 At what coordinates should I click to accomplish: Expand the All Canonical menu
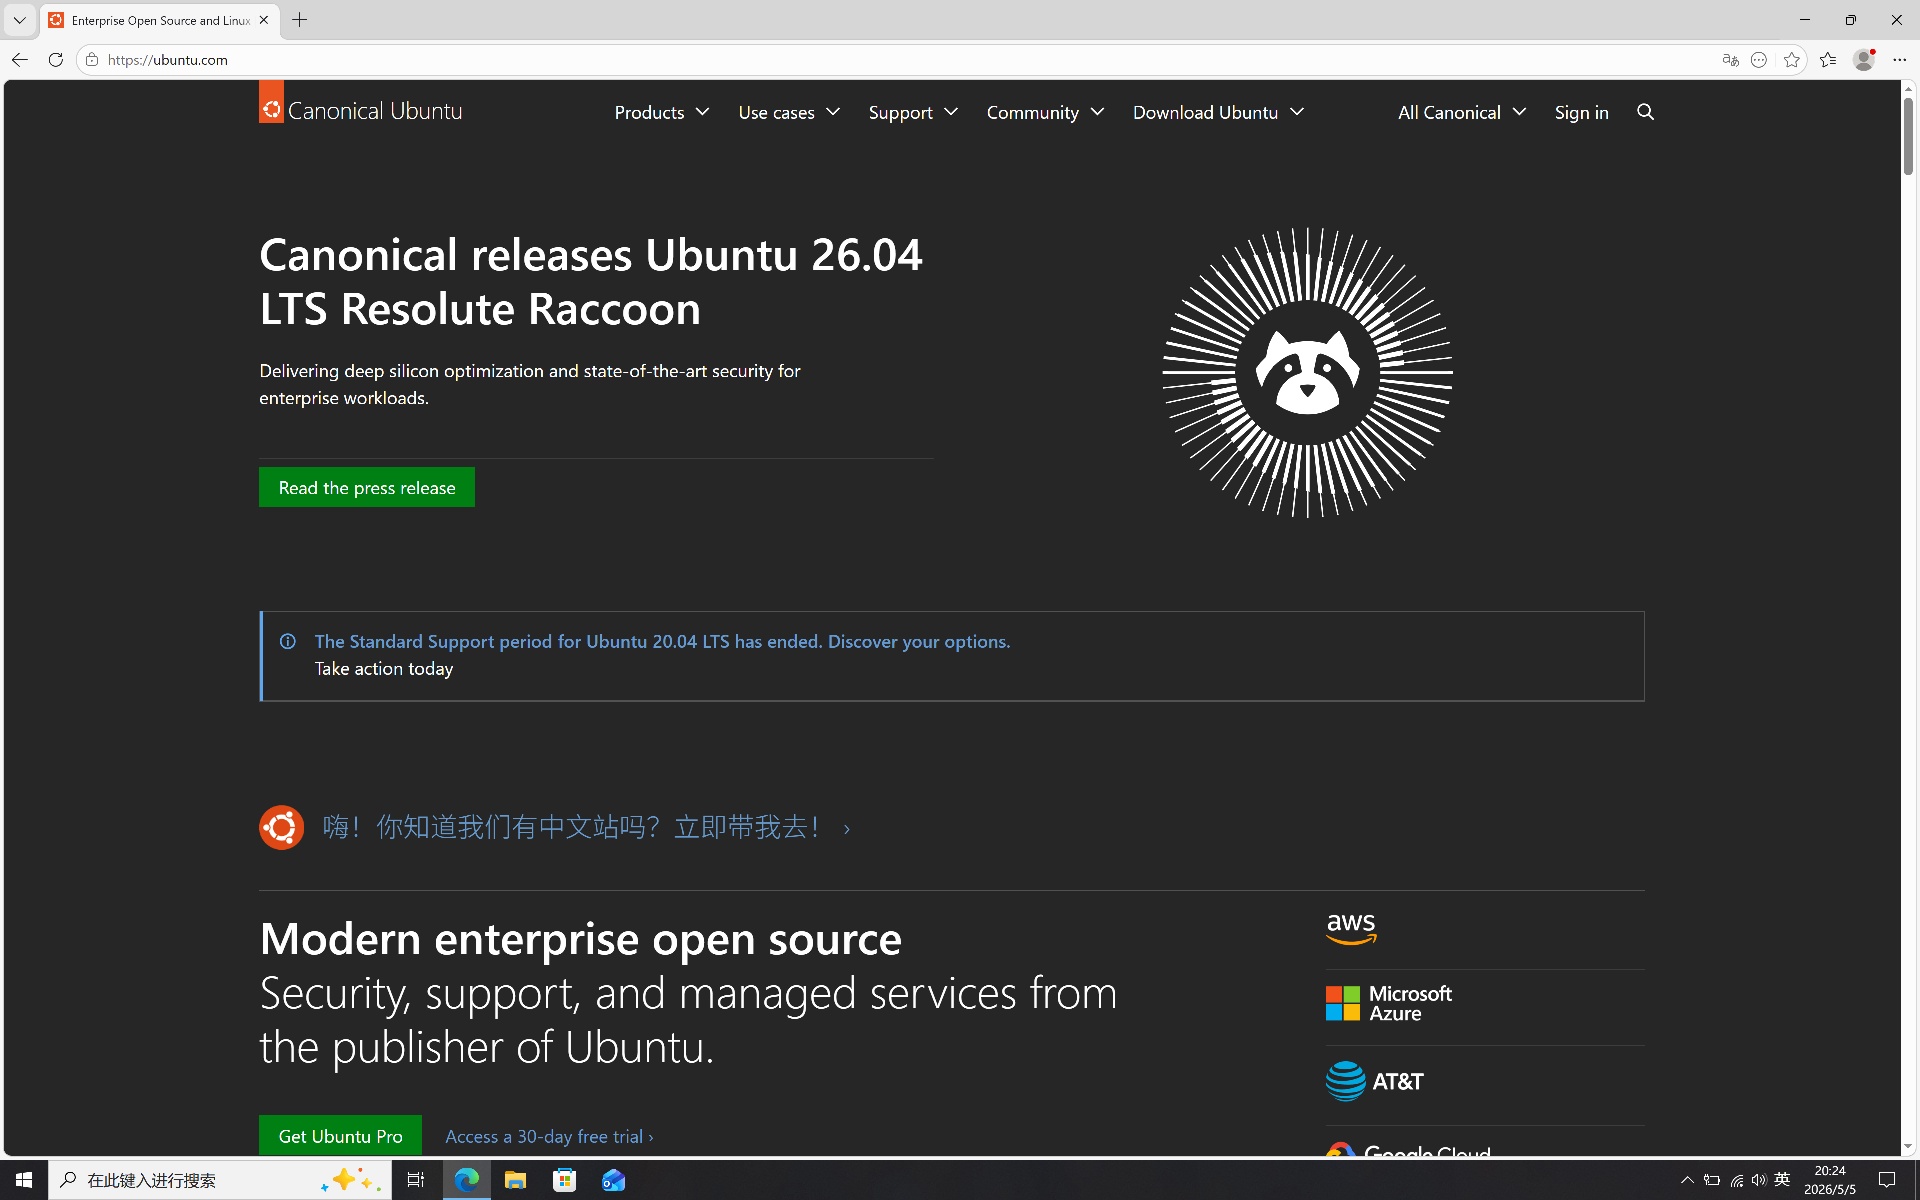click(x=1462, y=112)
